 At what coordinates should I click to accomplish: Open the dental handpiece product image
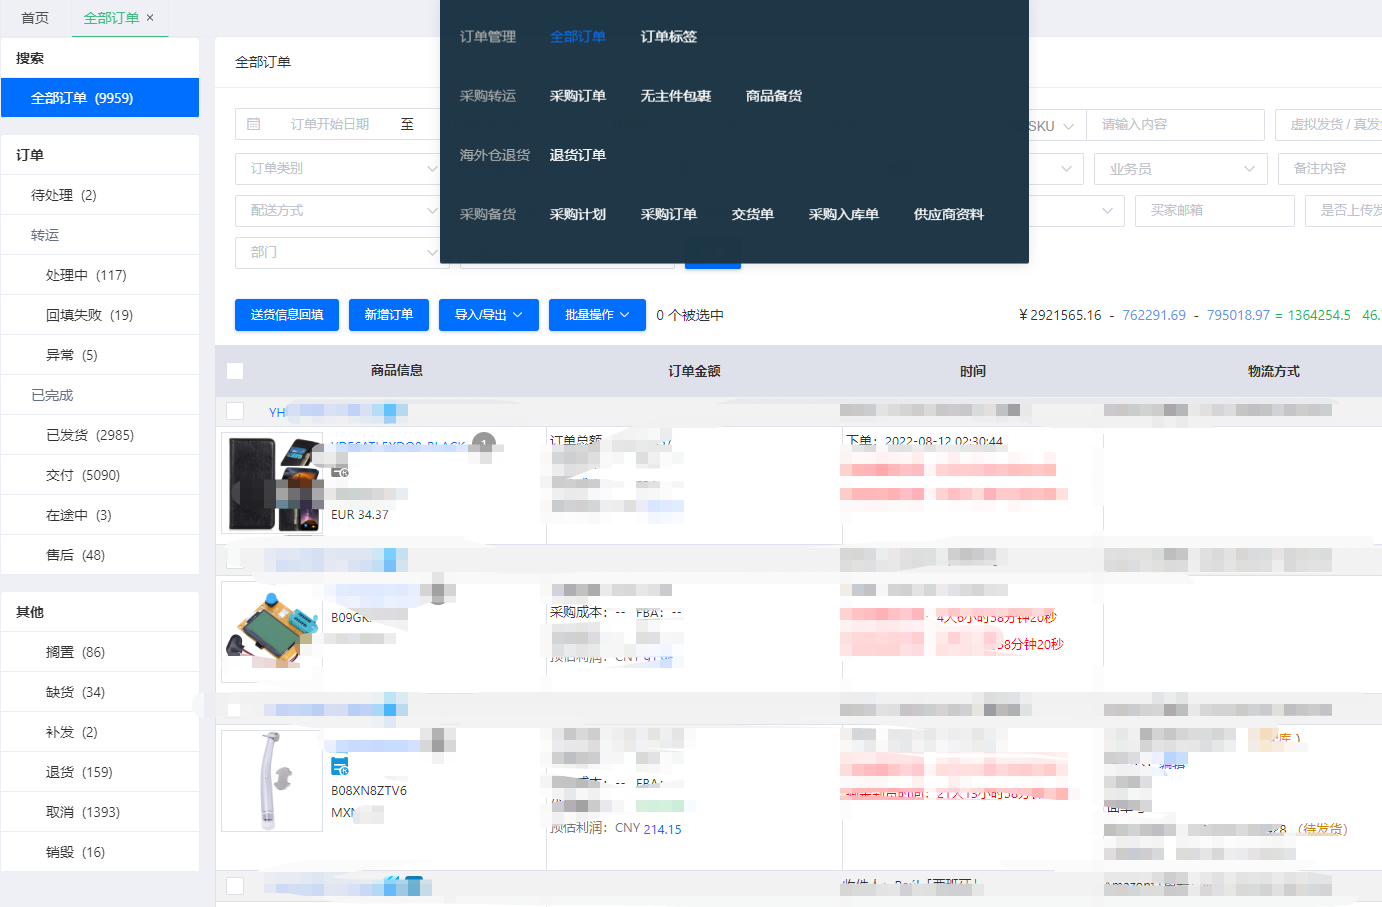pos(272,780)
